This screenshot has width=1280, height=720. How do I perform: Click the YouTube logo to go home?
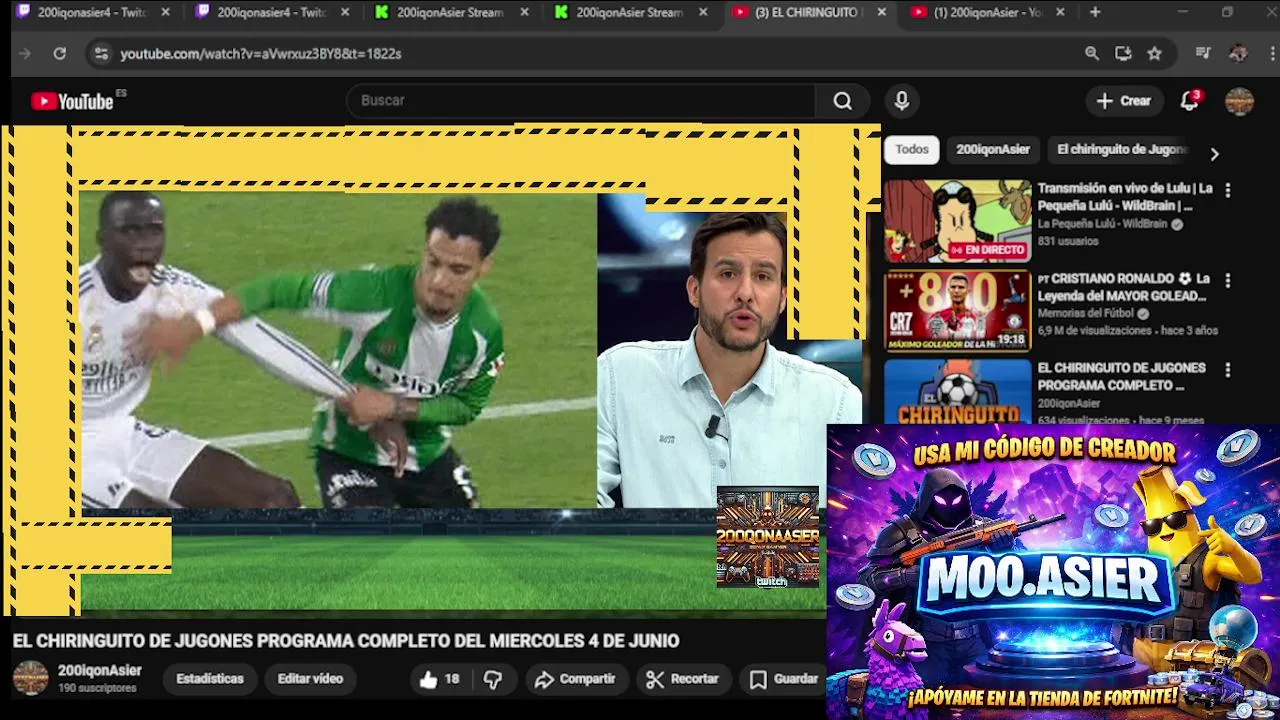pyautogui.click(x=72, y=101)
